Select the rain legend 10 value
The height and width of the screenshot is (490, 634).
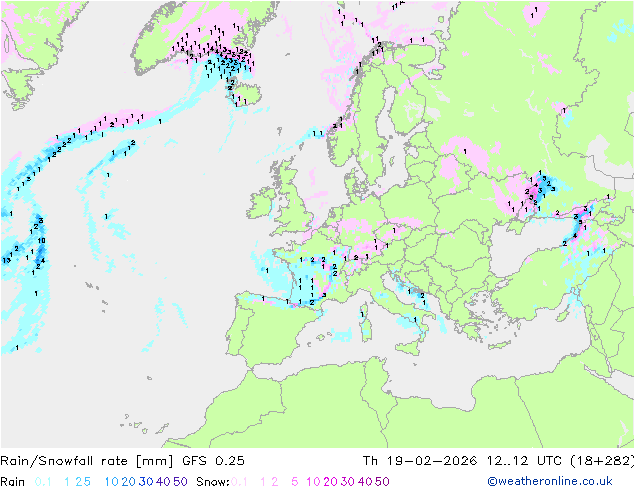click(x=112, y=482)
